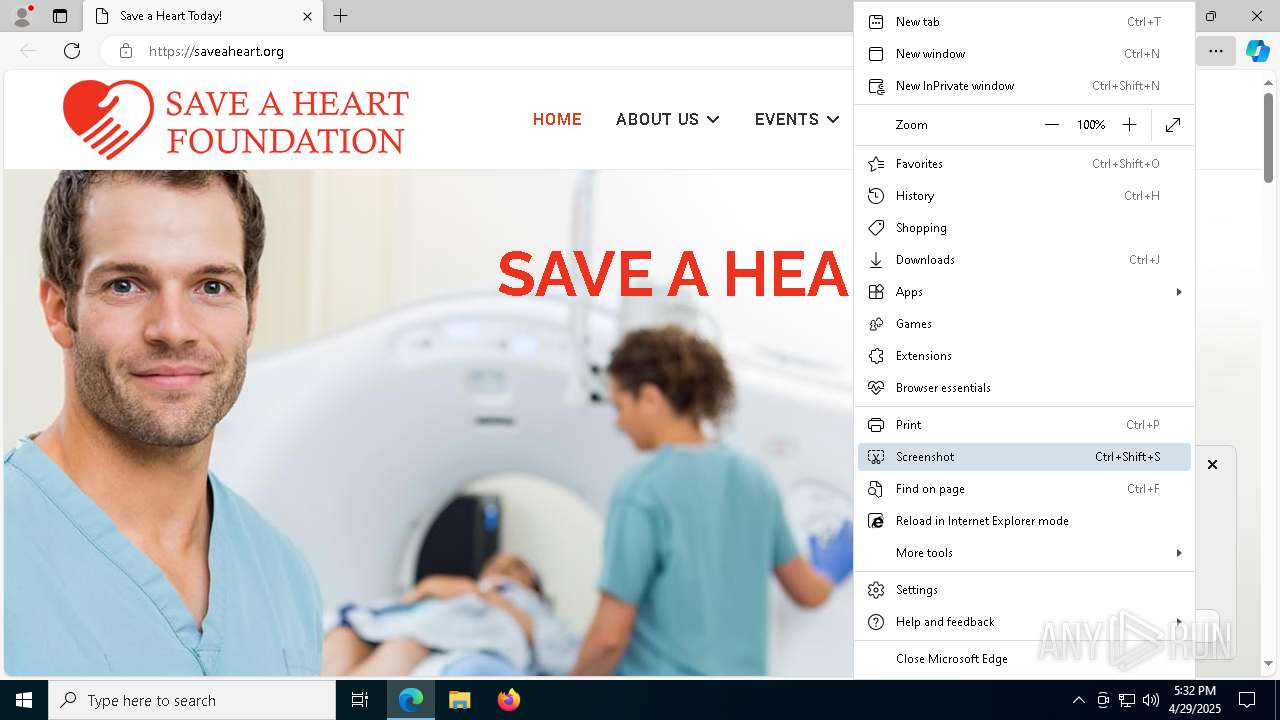Click the vertical page scrollbar
Image resolution: width=1280 pixels, height=720 pixels.
(1268, 138)
